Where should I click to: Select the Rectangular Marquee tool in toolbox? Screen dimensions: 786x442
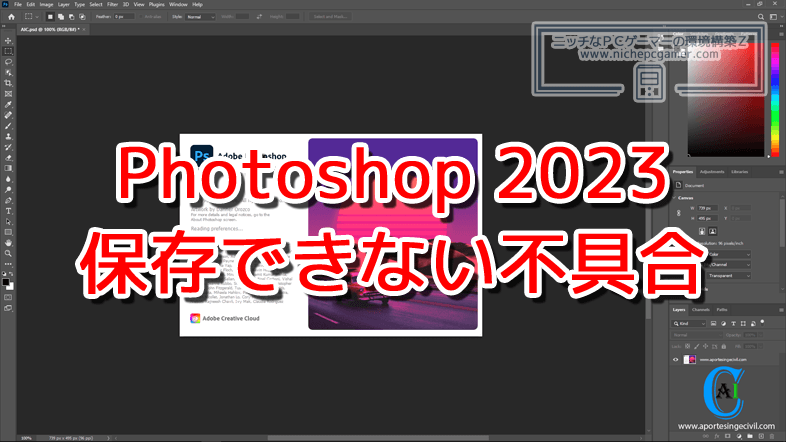8,51
